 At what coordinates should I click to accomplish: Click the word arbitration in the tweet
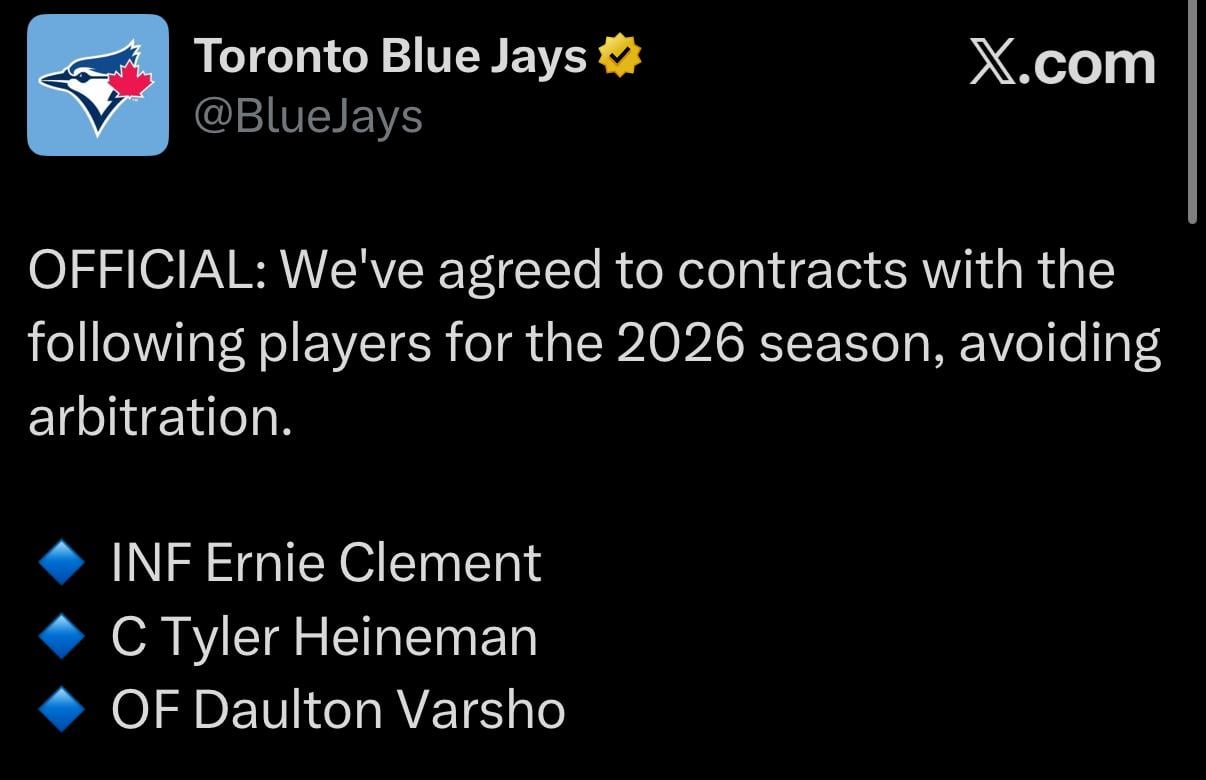[x=160, y=412]
